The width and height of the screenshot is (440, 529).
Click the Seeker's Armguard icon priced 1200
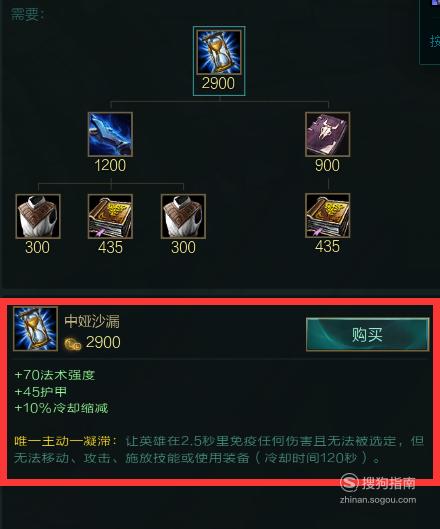(110, 134)
